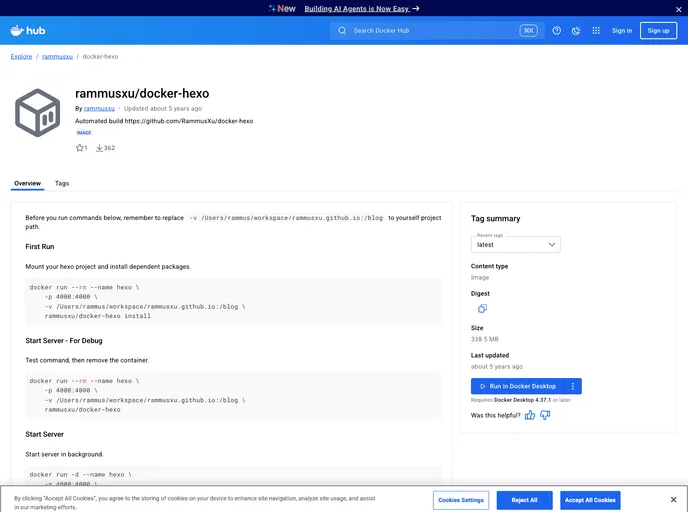The image size is (688, 512).
Task: Click the First Run heading
Action: (x=40, y=247)
